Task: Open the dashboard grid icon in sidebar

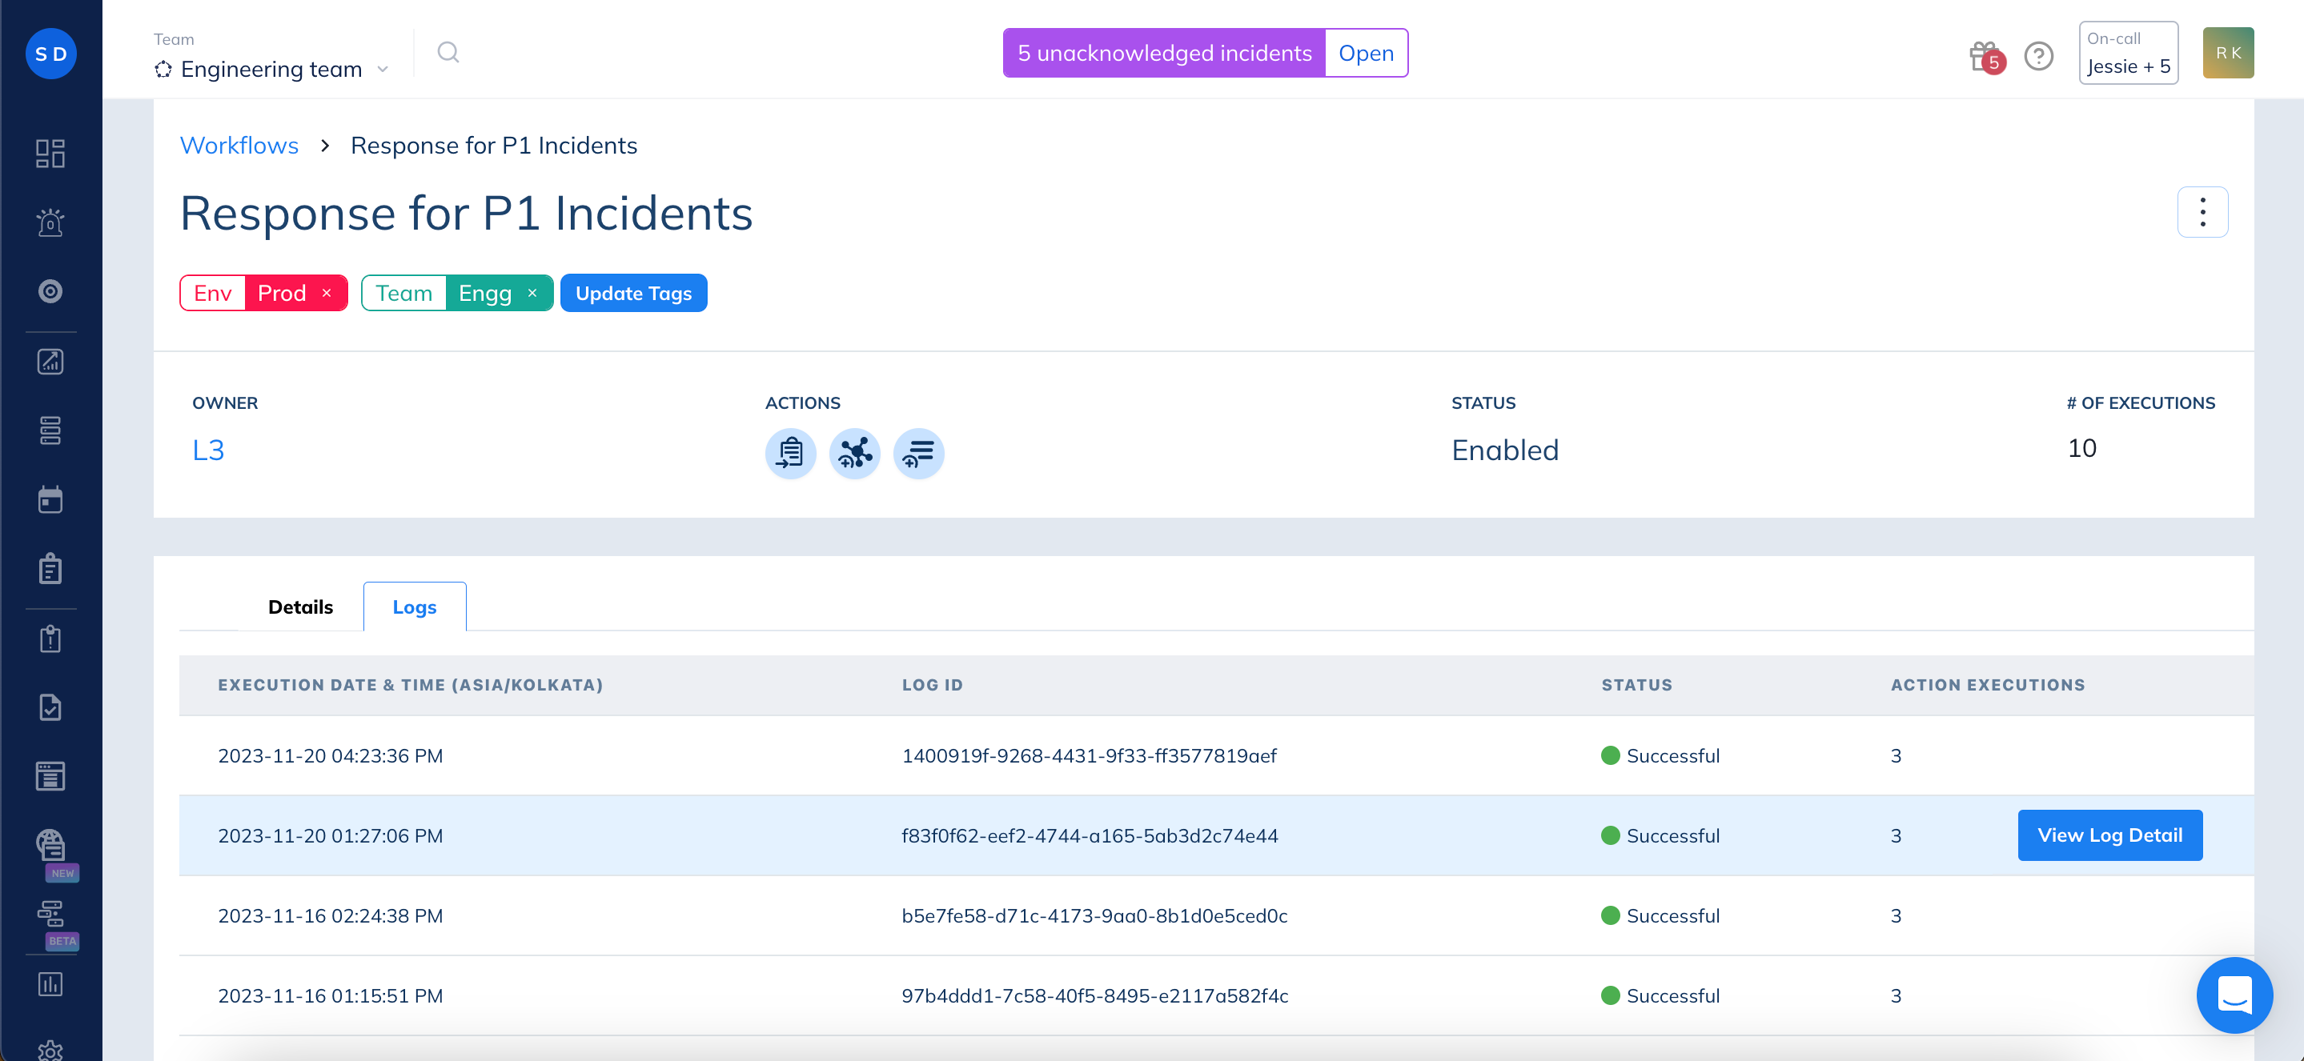Action: point(50,153)
